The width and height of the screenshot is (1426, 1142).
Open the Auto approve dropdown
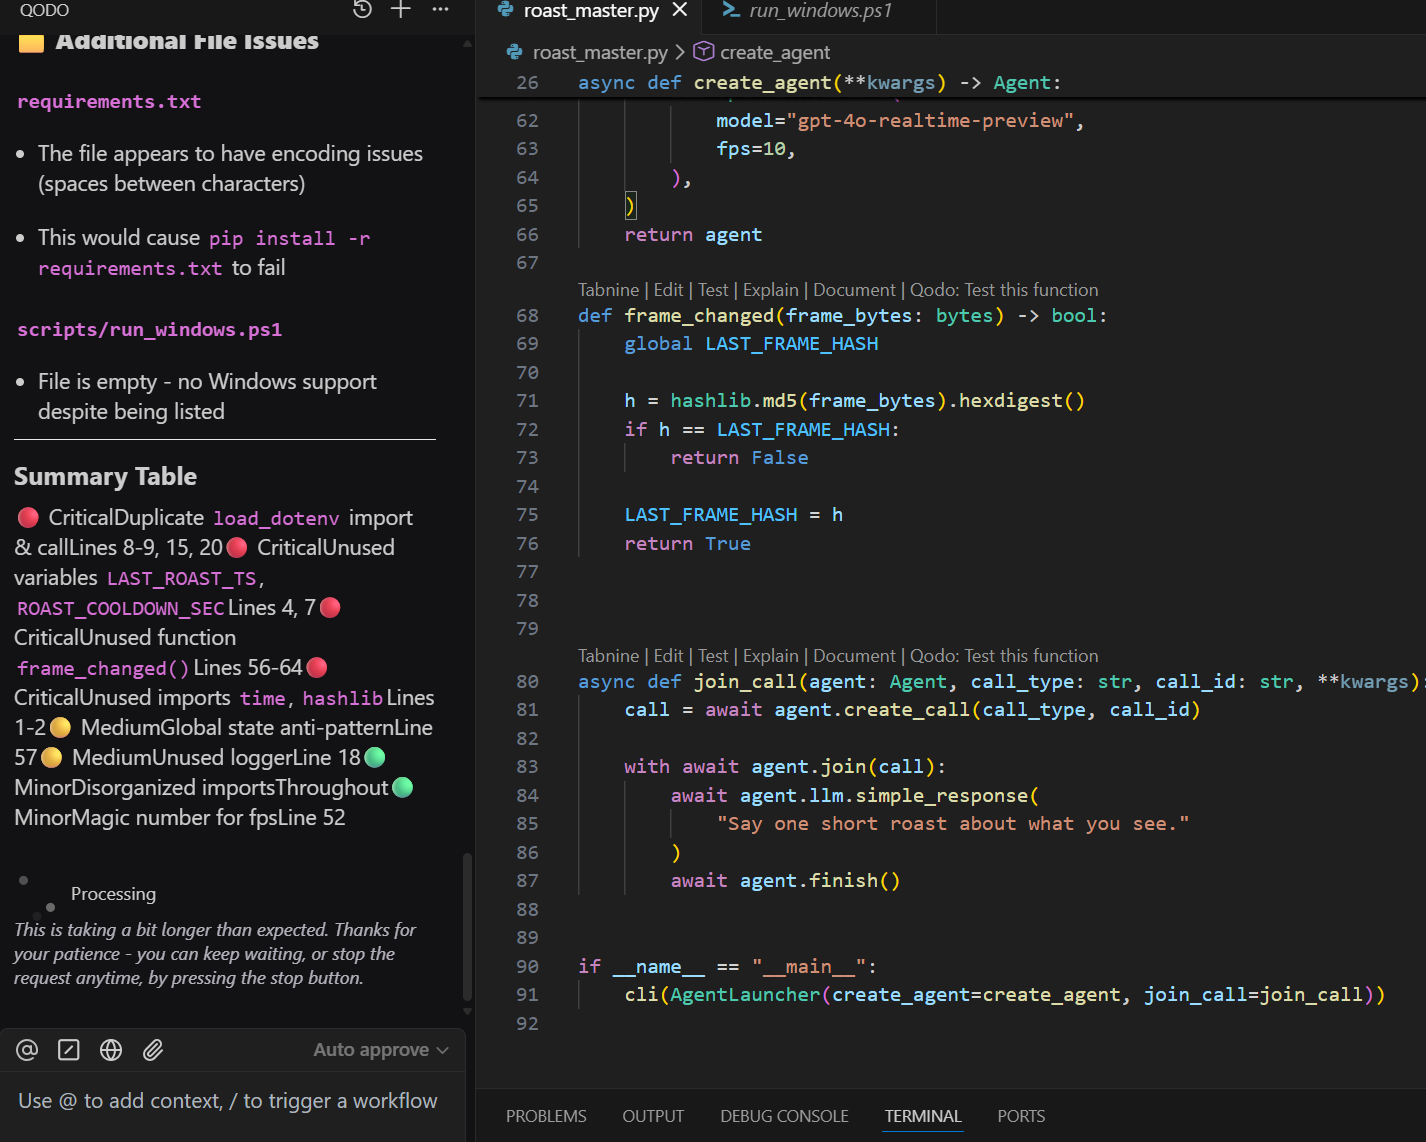click(381, 1050)
